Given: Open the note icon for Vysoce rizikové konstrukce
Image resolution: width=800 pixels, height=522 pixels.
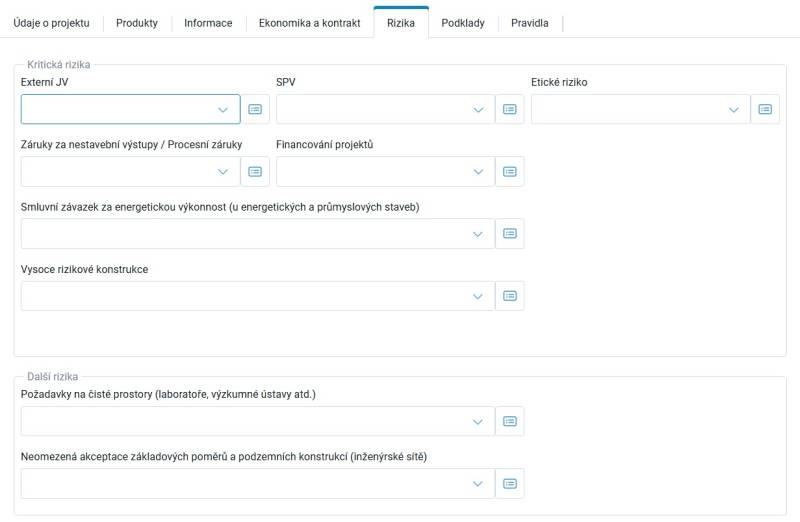Looking at the screenshot, I should (510, 296).
